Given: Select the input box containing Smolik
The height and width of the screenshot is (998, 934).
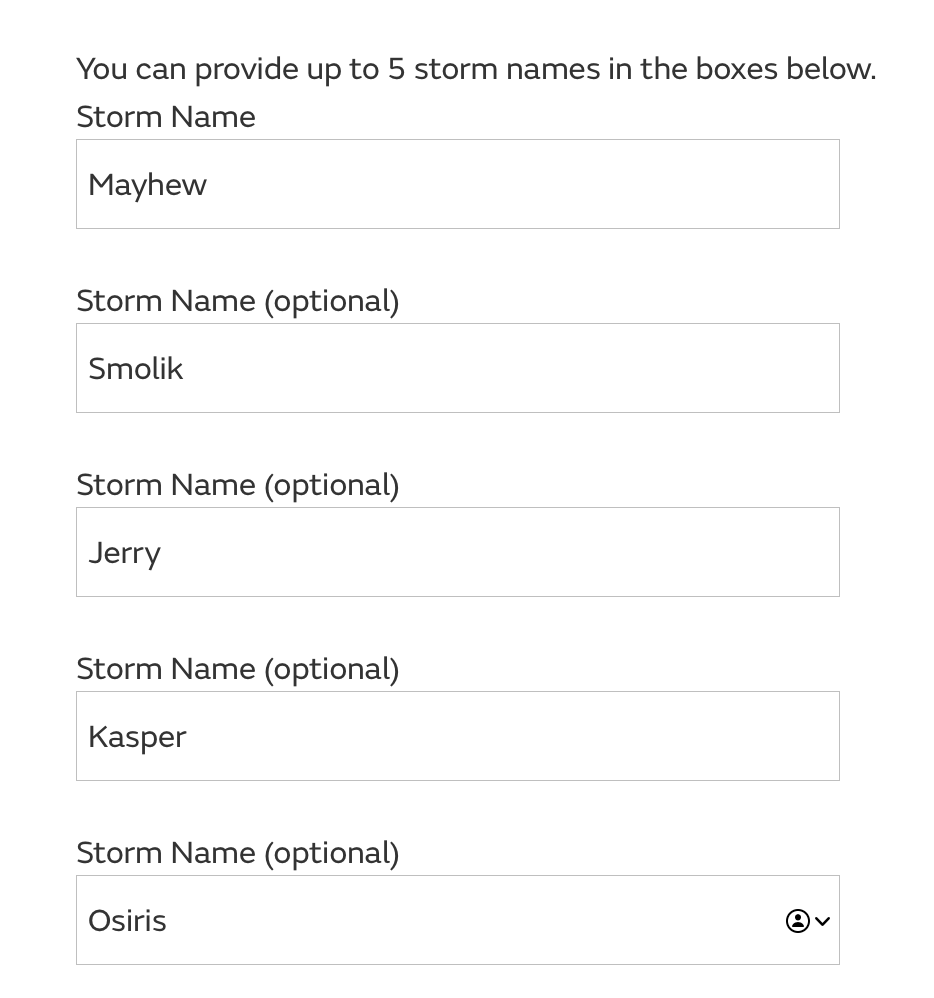Looking at the screenshot, I should click(x=458, y=368).
